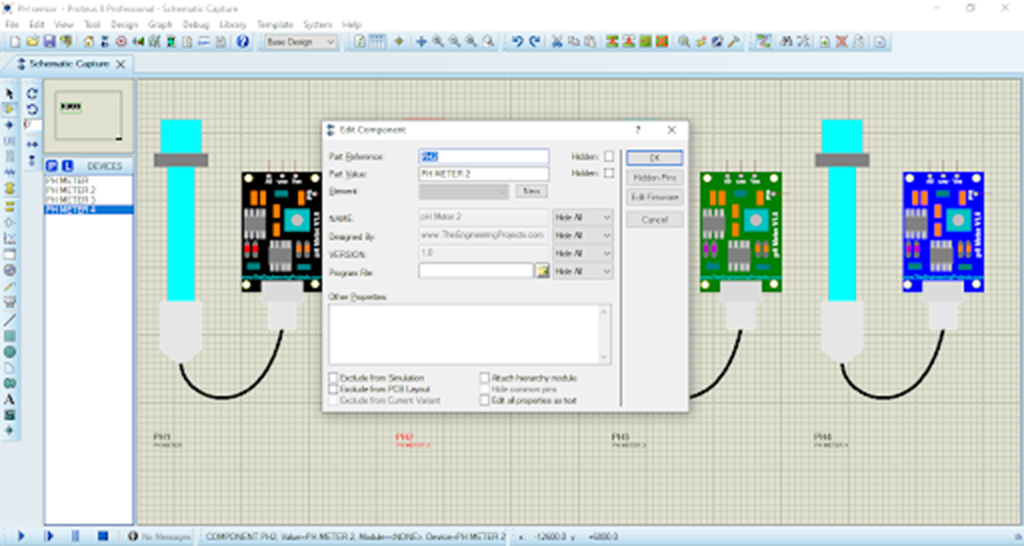Screen dimensions: 1024x546
Task: Open the binoculars search icon
Action: coord(787,42)
